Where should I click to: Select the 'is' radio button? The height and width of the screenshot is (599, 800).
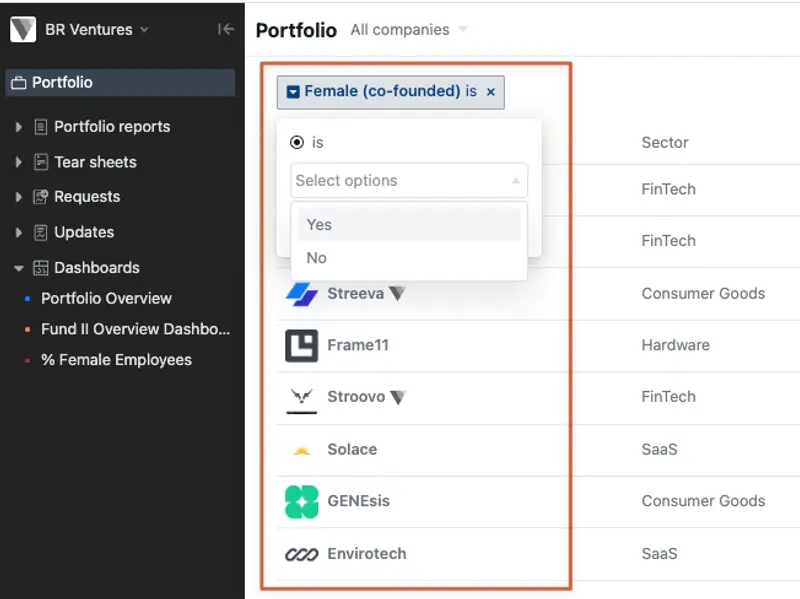pyautogui.click(x=296, y=142)
